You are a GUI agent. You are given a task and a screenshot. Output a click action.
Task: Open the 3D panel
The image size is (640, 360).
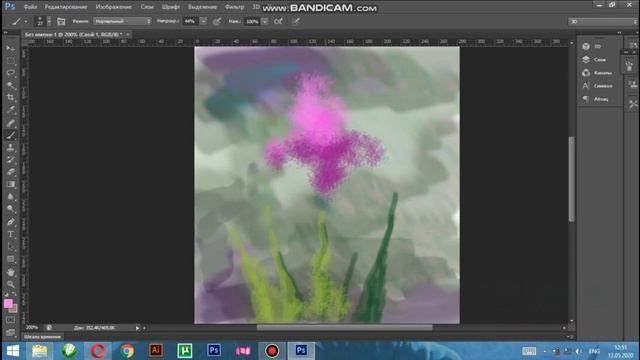(592, 46)
